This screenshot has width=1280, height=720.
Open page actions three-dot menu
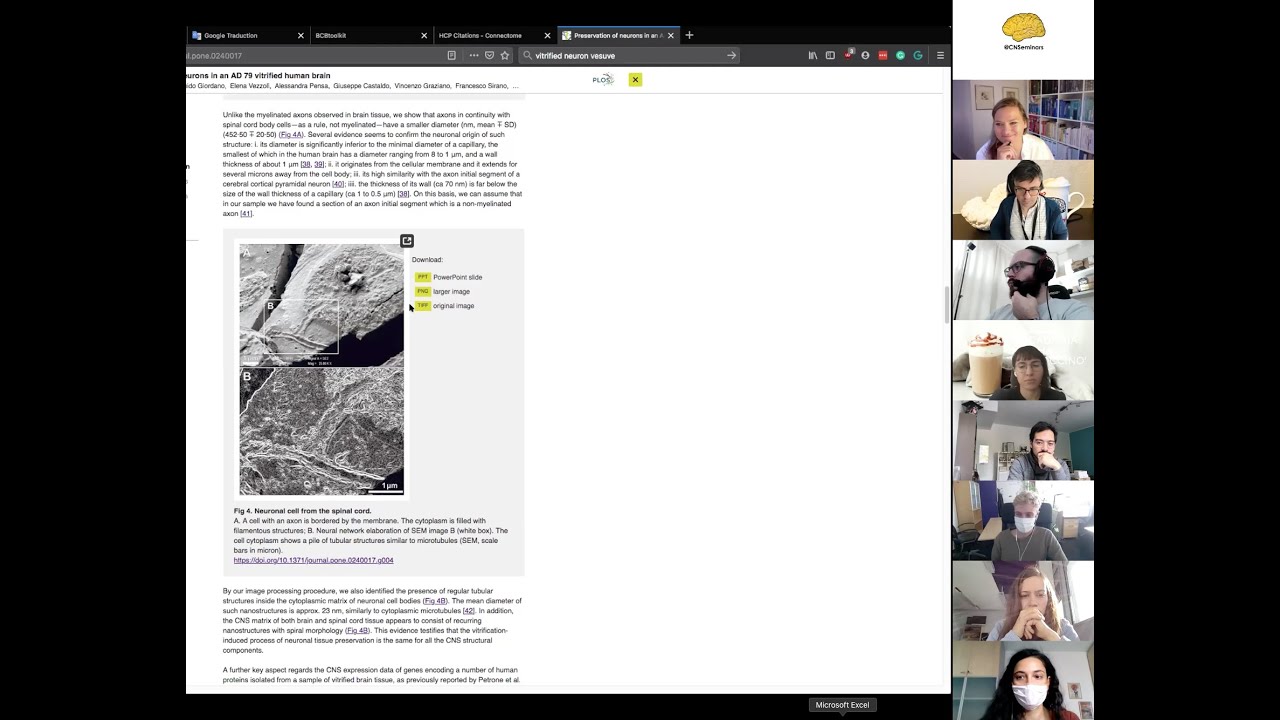click(x=473, y=56)
